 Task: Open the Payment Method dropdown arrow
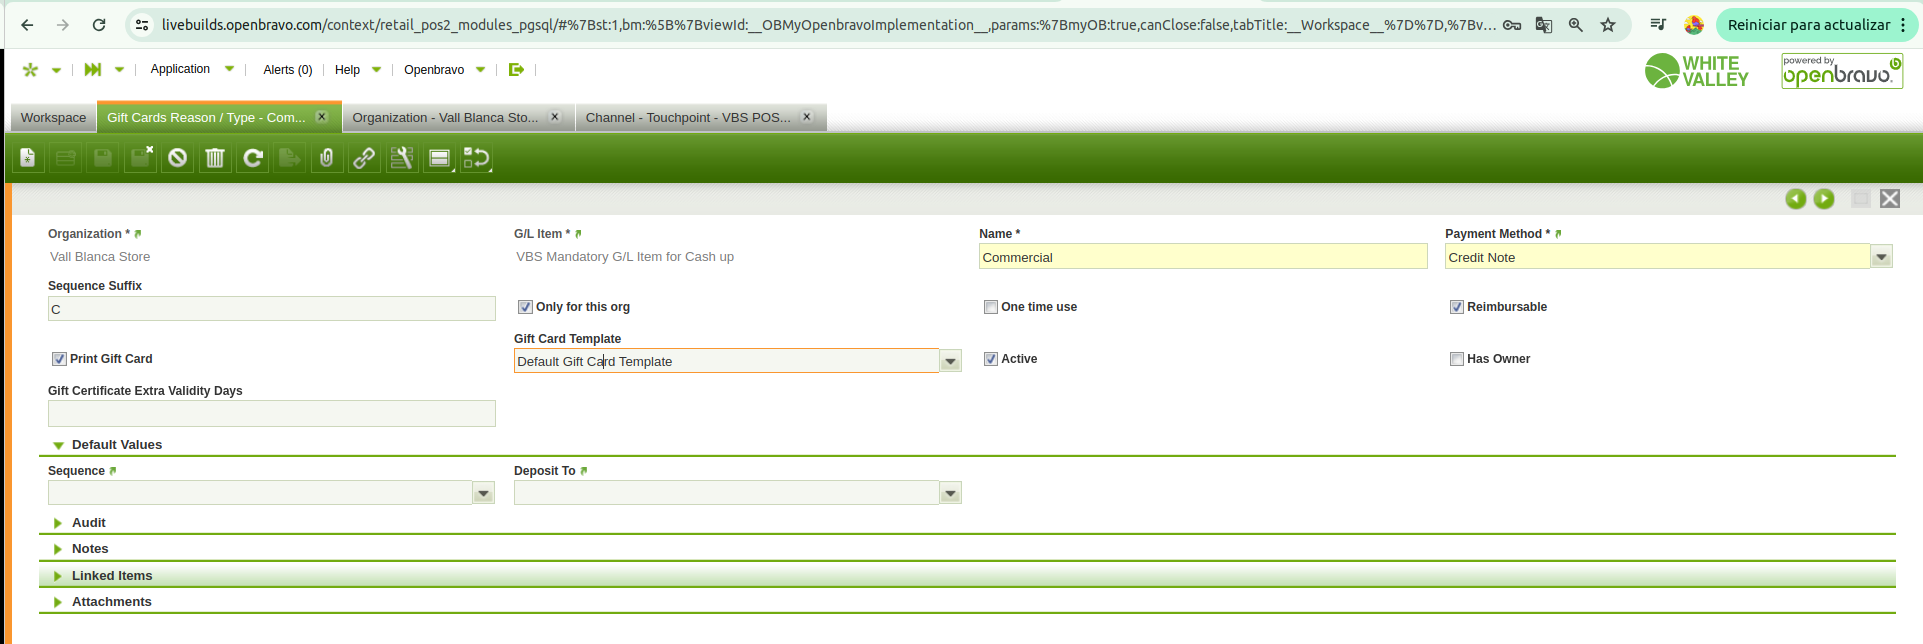[1881, 257]
